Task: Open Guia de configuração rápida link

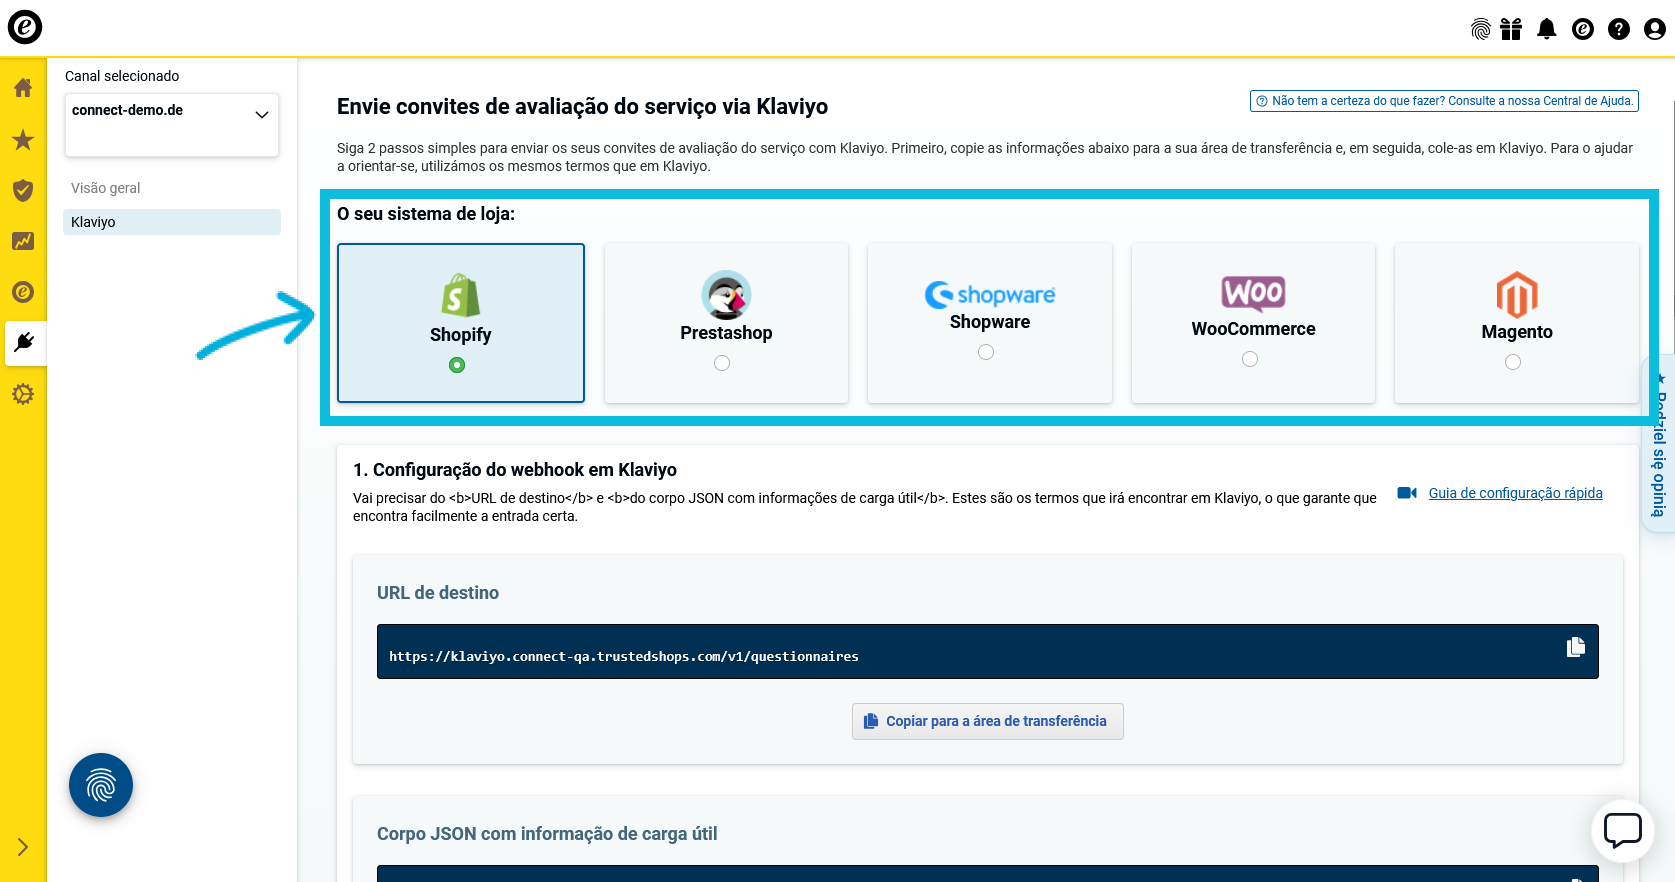Action: pos(1516,493)
